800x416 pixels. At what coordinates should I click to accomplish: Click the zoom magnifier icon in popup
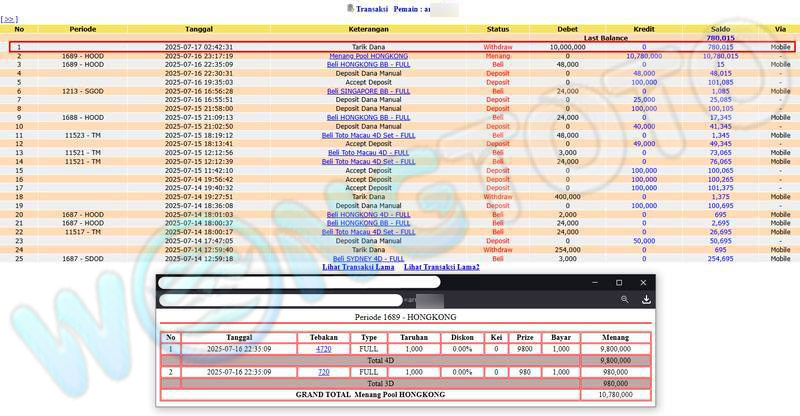(x=624, y=299)
